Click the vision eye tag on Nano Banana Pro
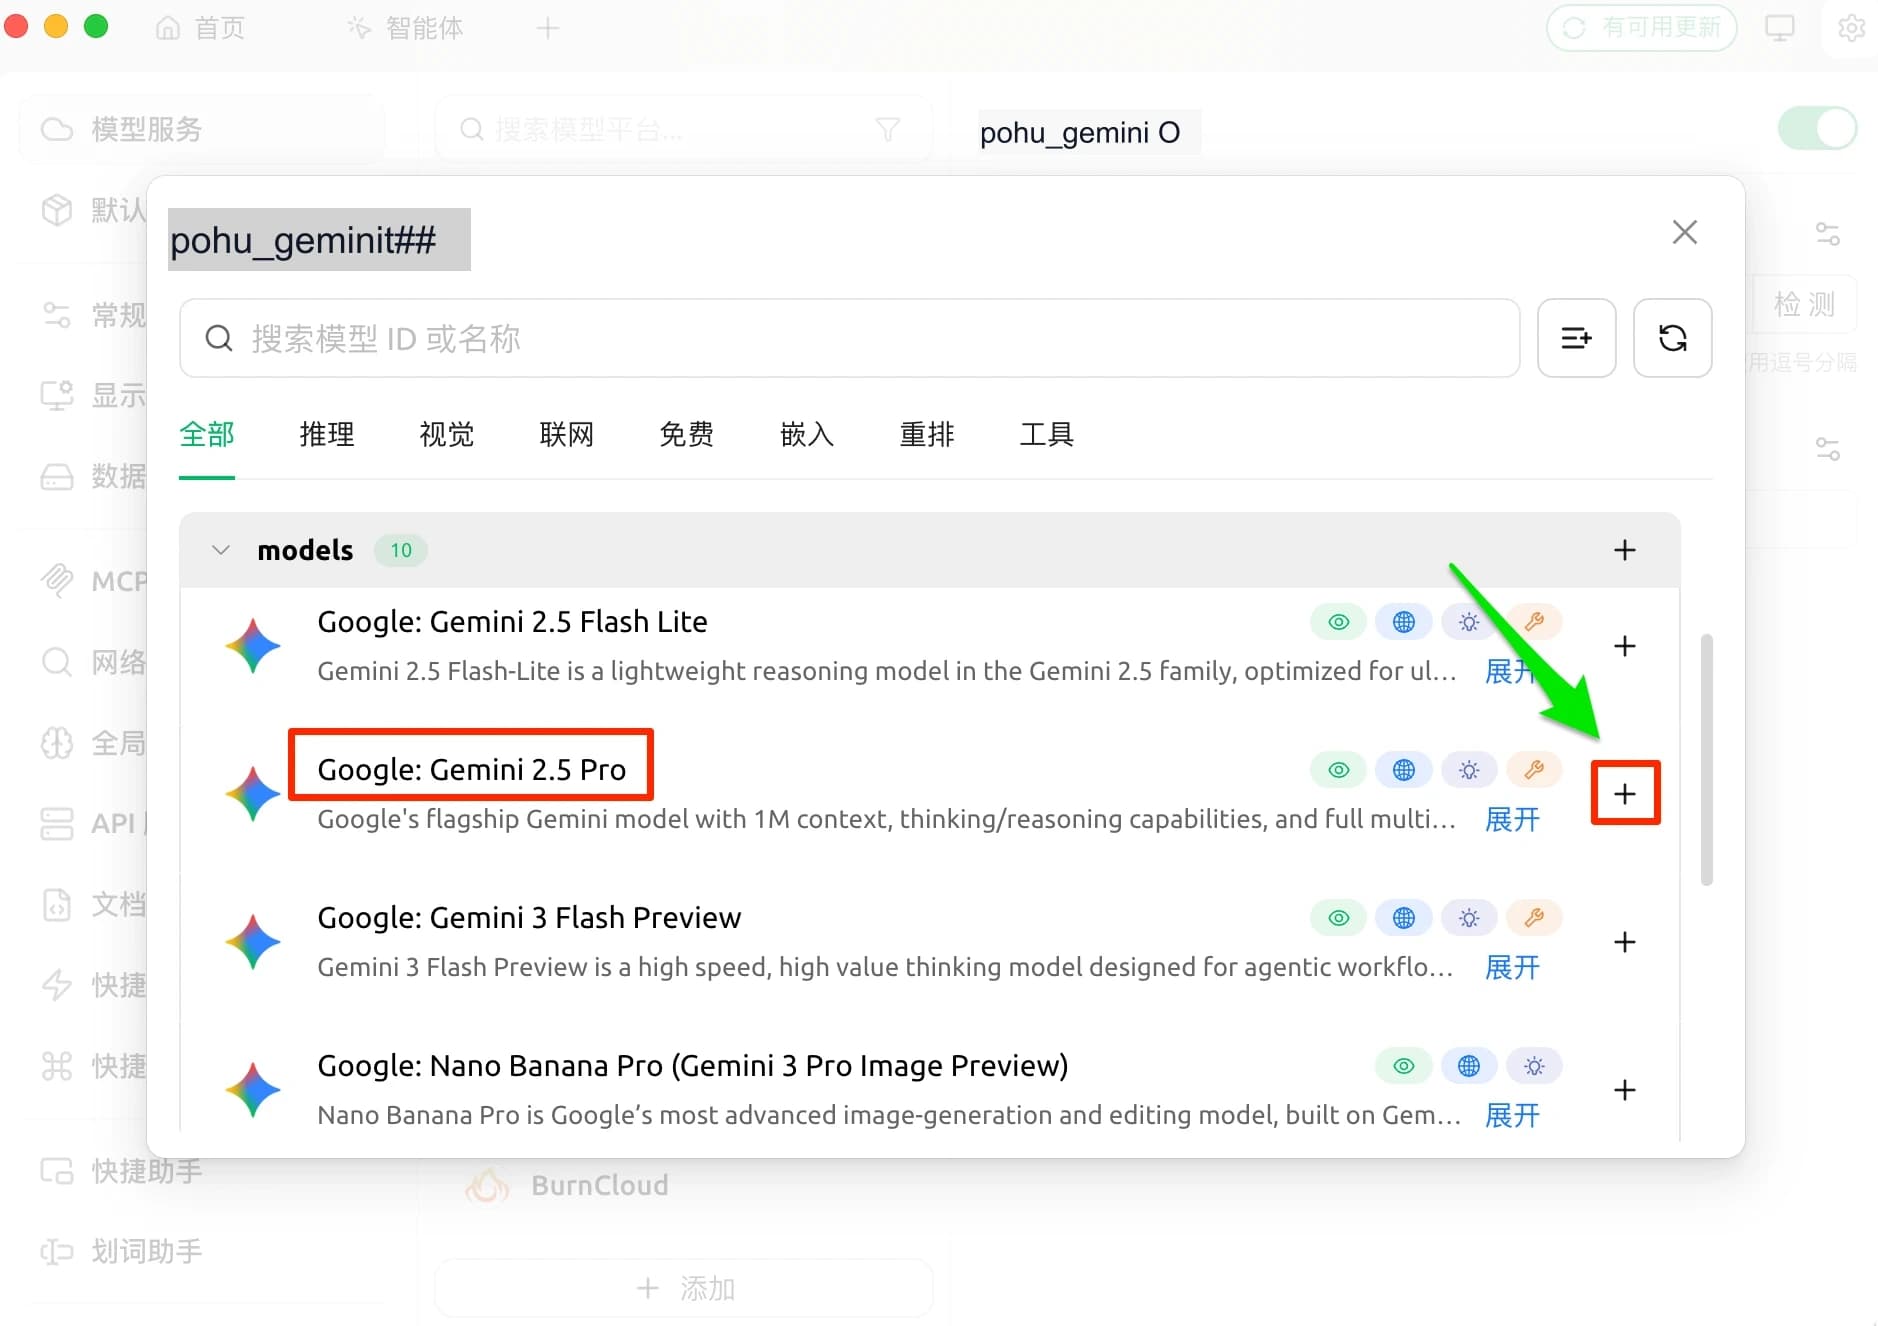Screen dimensions: 1878x1326 coord(1404,1066)
